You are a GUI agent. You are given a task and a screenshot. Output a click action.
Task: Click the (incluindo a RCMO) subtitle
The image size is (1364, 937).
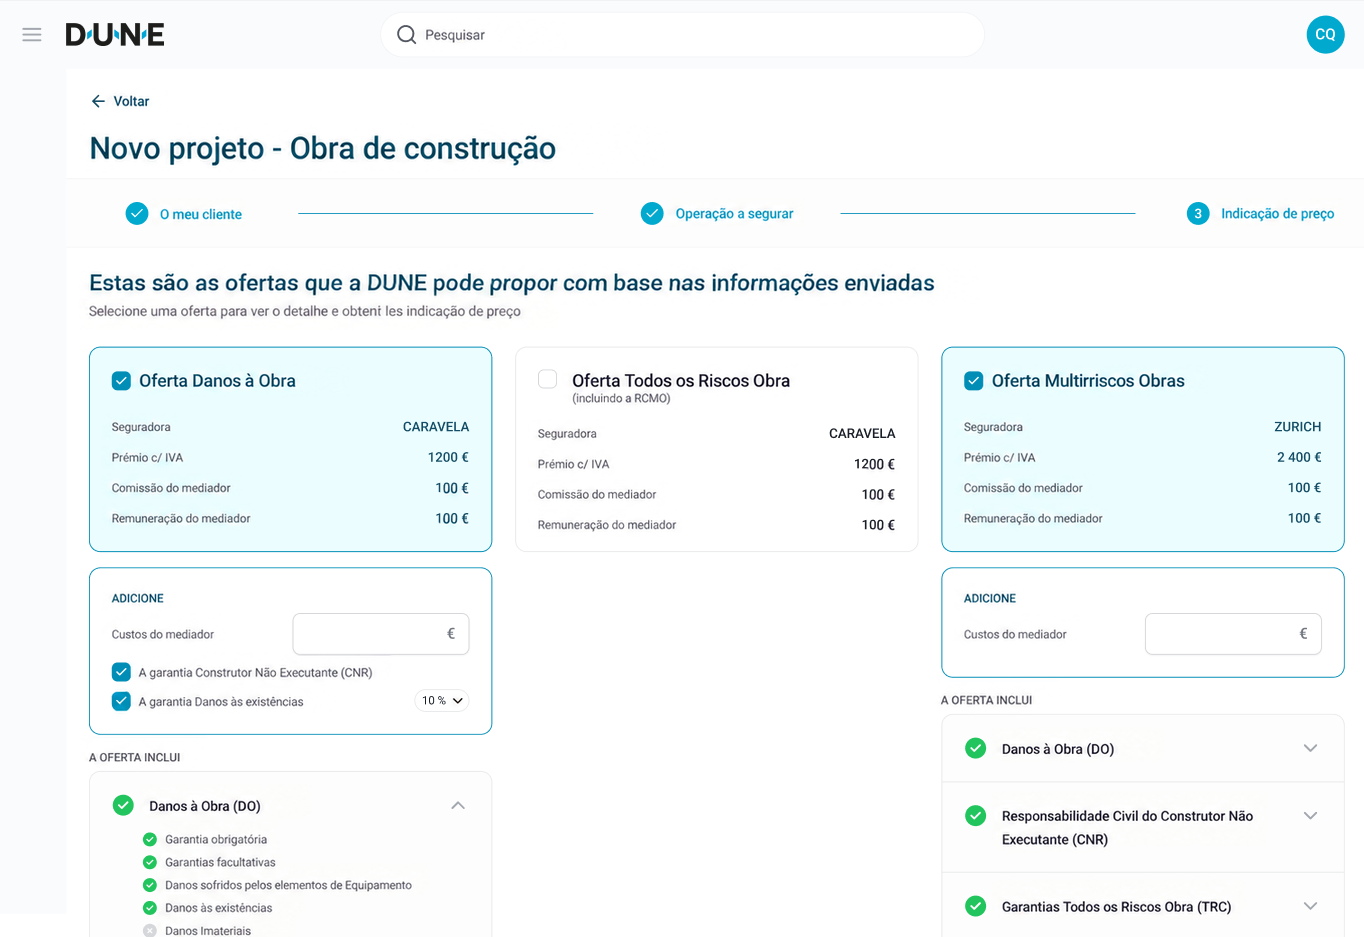click(x=621, y=398)
